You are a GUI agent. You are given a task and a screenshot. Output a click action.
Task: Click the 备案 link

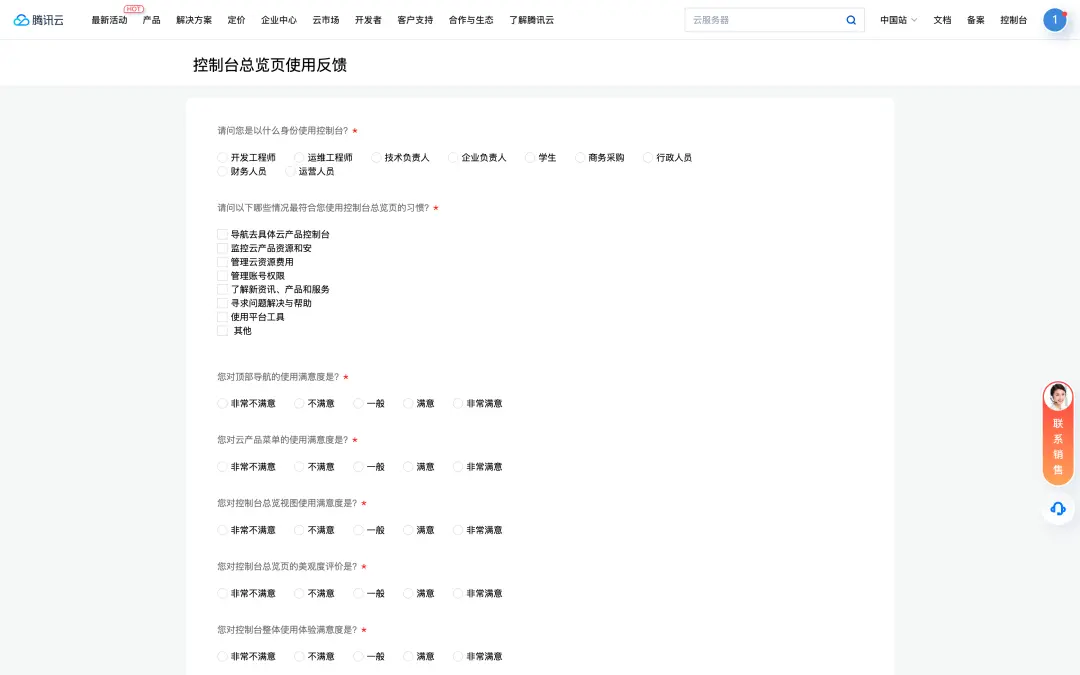click(975, 20)
